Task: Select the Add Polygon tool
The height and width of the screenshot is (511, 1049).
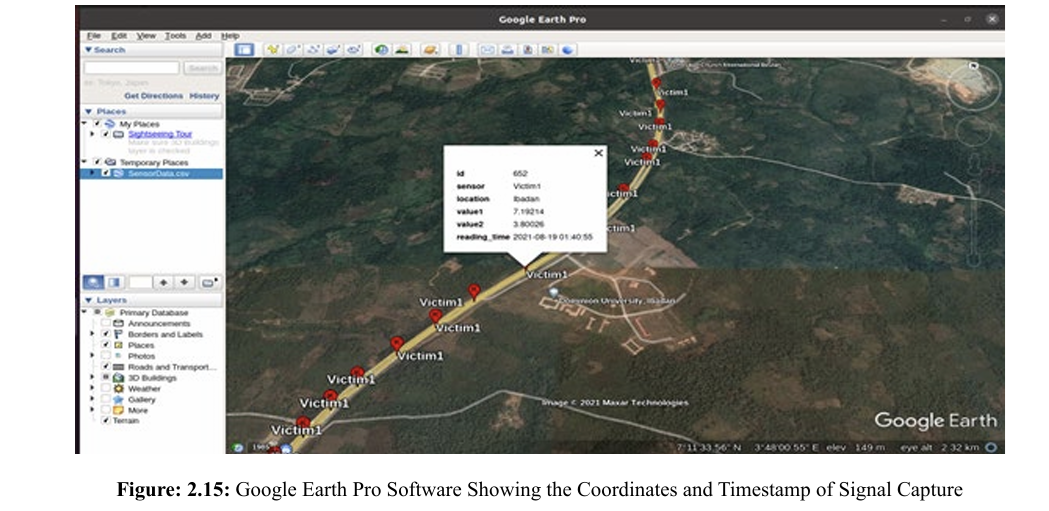Action: point(293,49)
